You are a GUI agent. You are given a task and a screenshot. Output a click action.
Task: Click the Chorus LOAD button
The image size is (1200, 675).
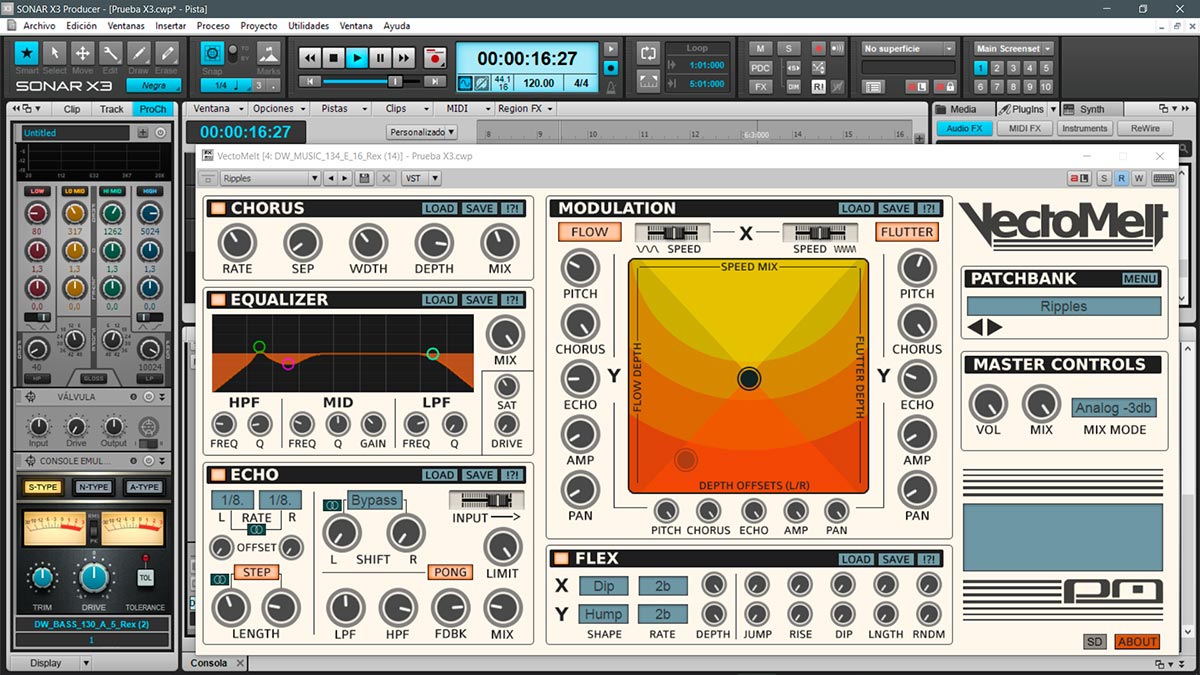pyautogui.click(x=439, y=208)
